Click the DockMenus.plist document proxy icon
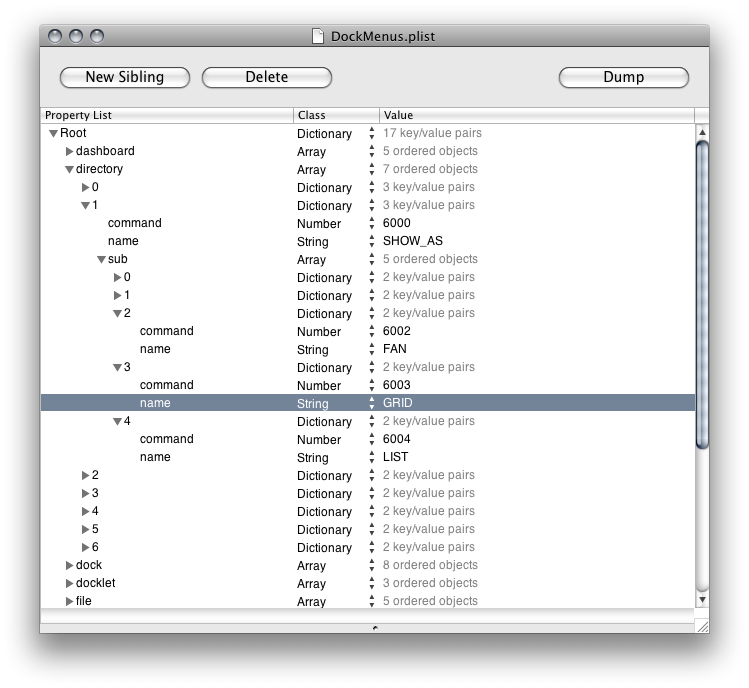Screen dimensions: 749x688 click(318, 36)
